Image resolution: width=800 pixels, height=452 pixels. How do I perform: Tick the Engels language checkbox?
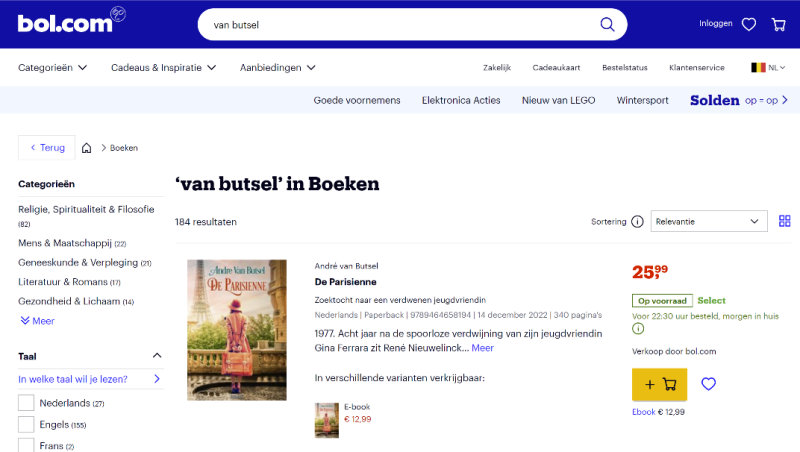coord(26,424)
